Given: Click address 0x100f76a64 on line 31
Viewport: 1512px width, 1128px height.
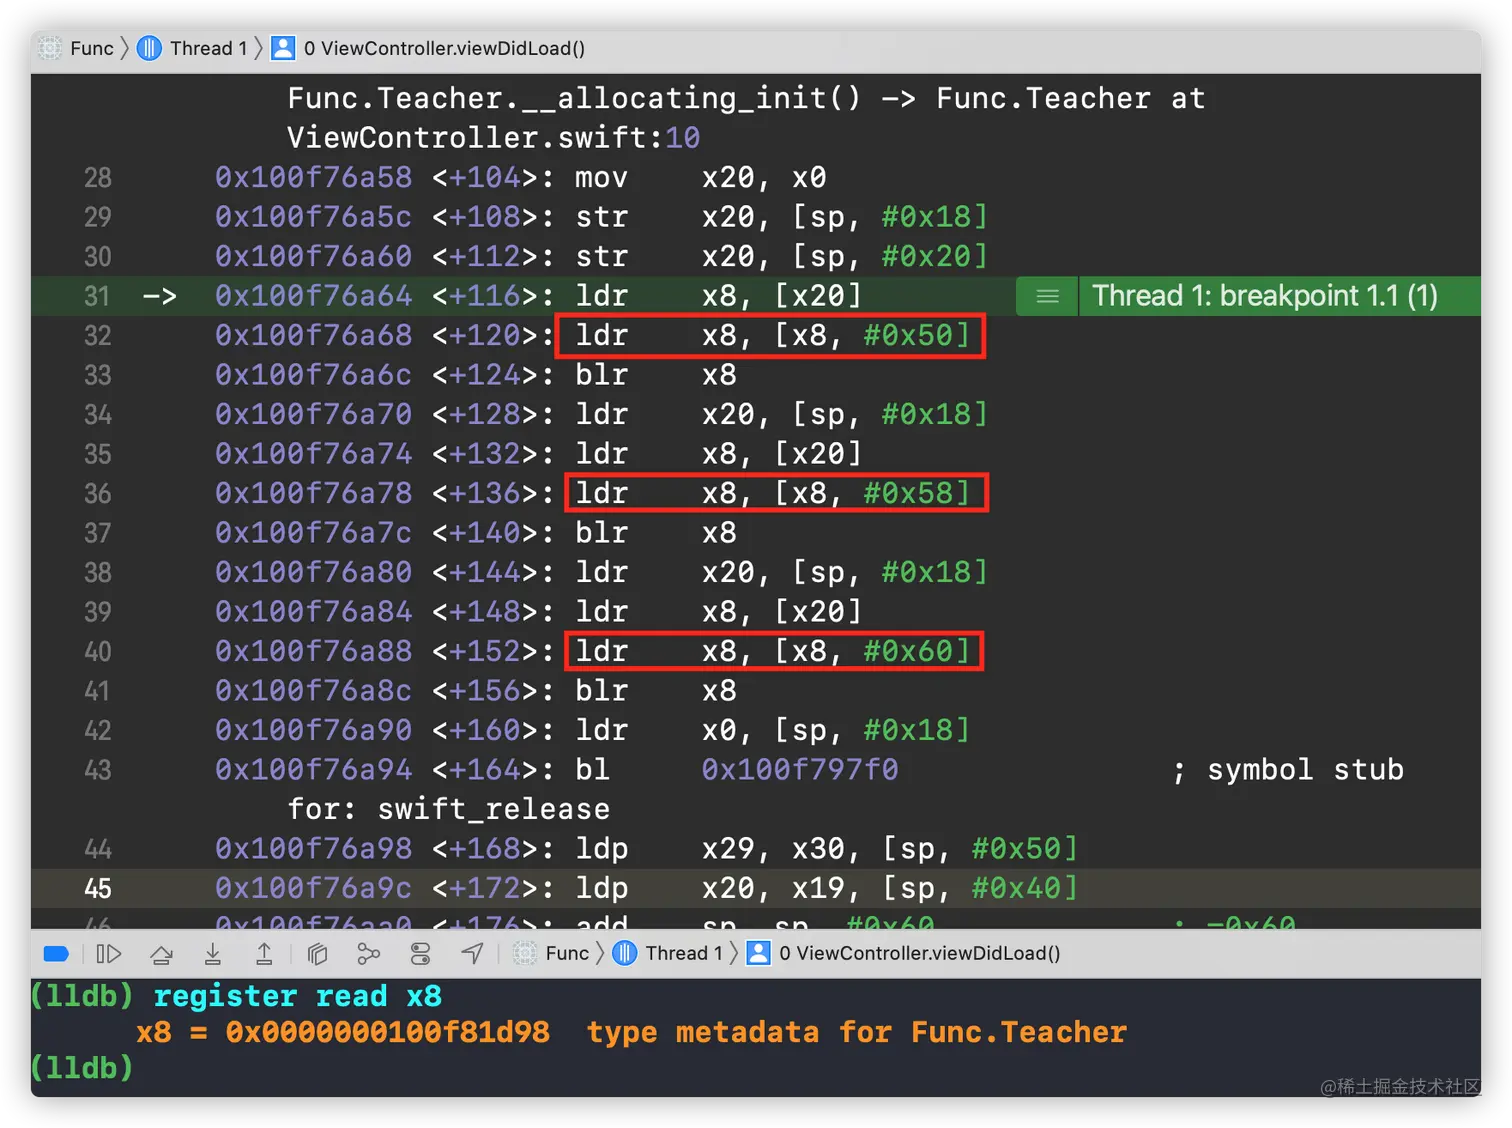Looking at the screenshot, I should pyautogui.click(x=313, y=296).
